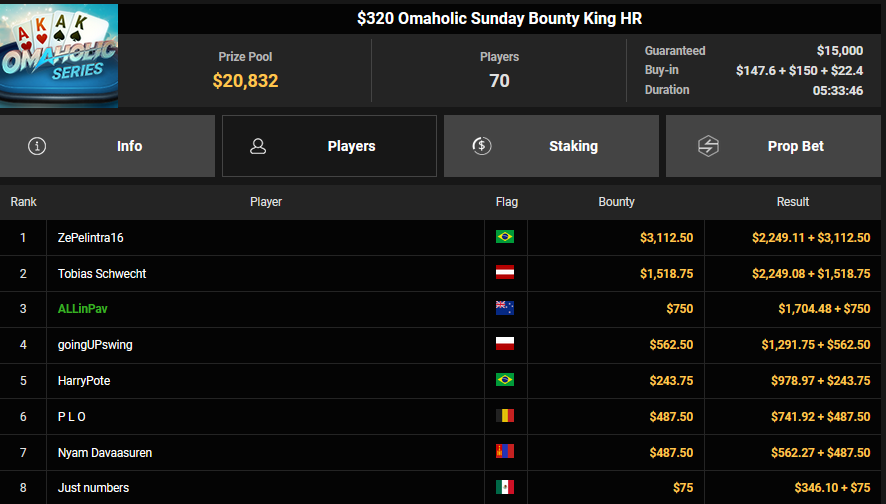Click the Australian flag in ALLinPav's row
Screen dimensions: 886x504
pos(505,309)
